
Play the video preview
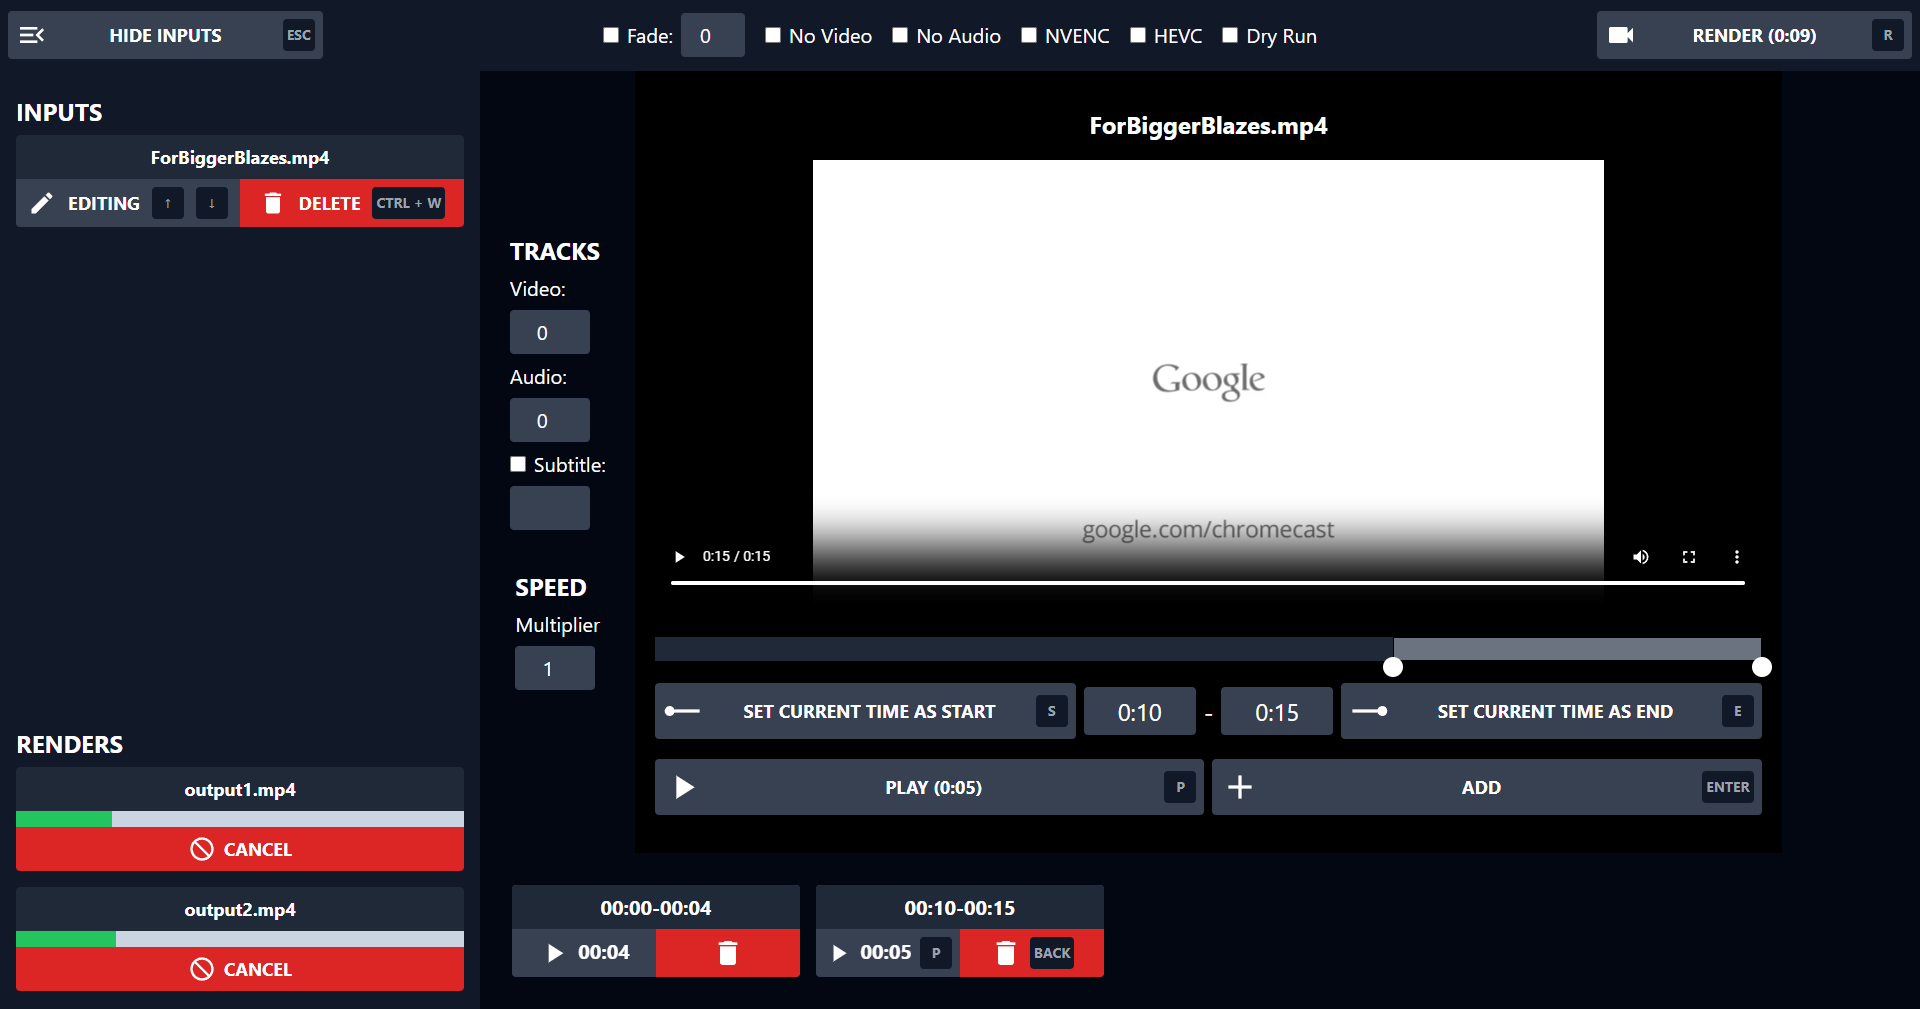(x=680, y=557)
